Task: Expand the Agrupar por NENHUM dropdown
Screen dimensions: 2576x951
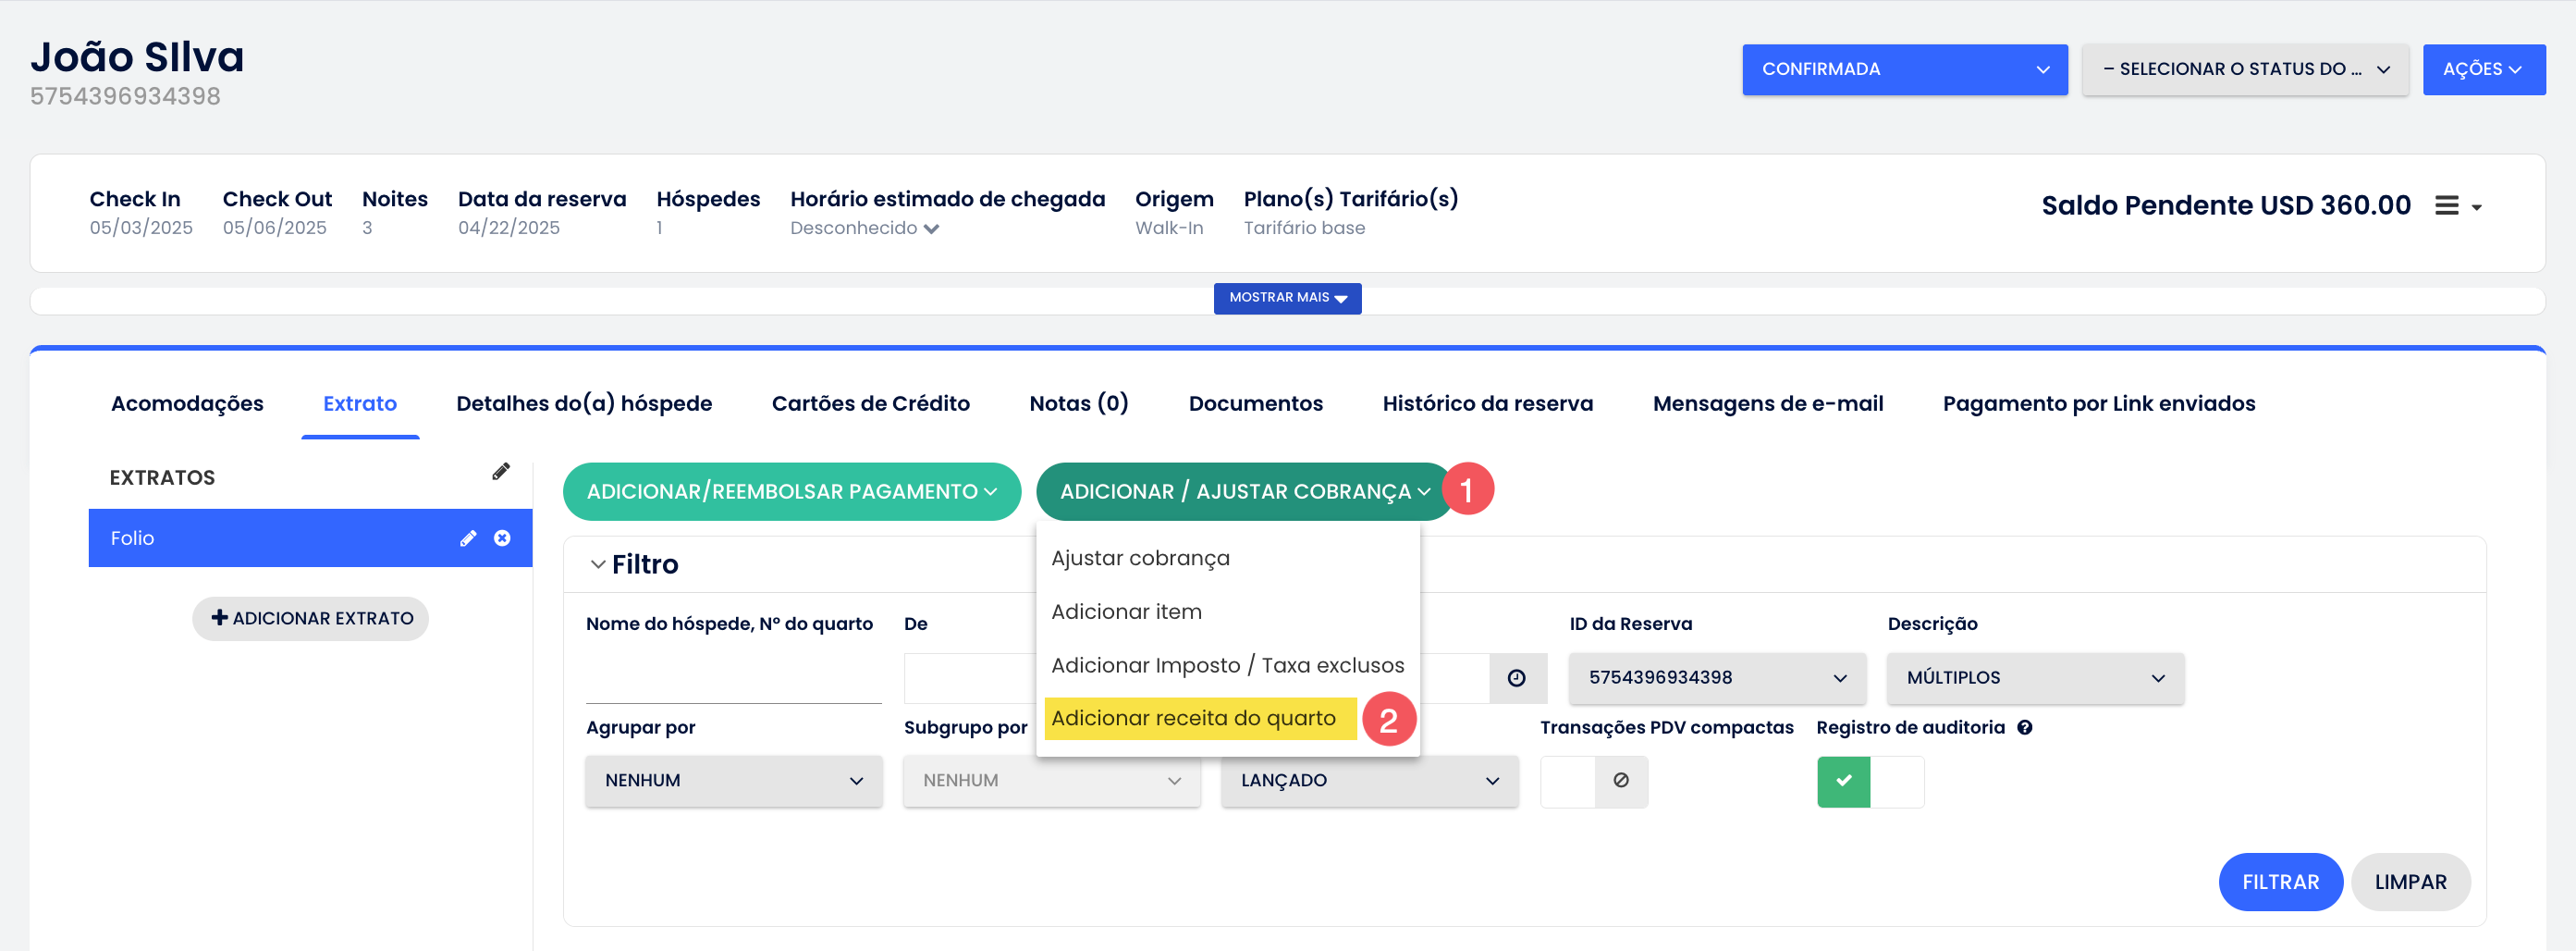Action: click(x=733, y=781)
